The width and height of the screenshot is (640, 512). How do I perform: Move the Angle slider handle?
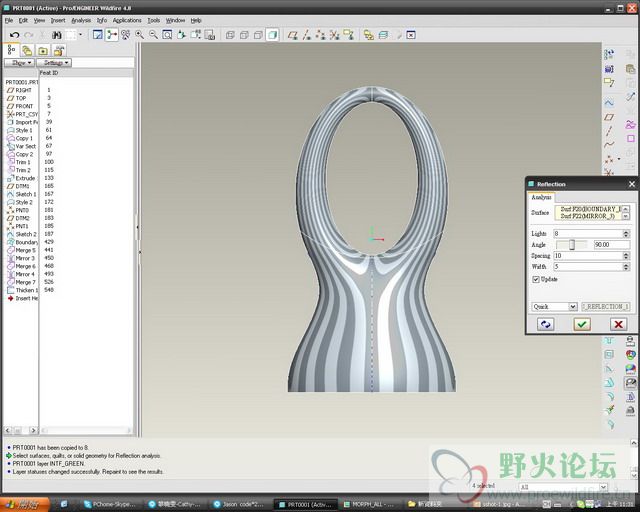coord(572,245)
